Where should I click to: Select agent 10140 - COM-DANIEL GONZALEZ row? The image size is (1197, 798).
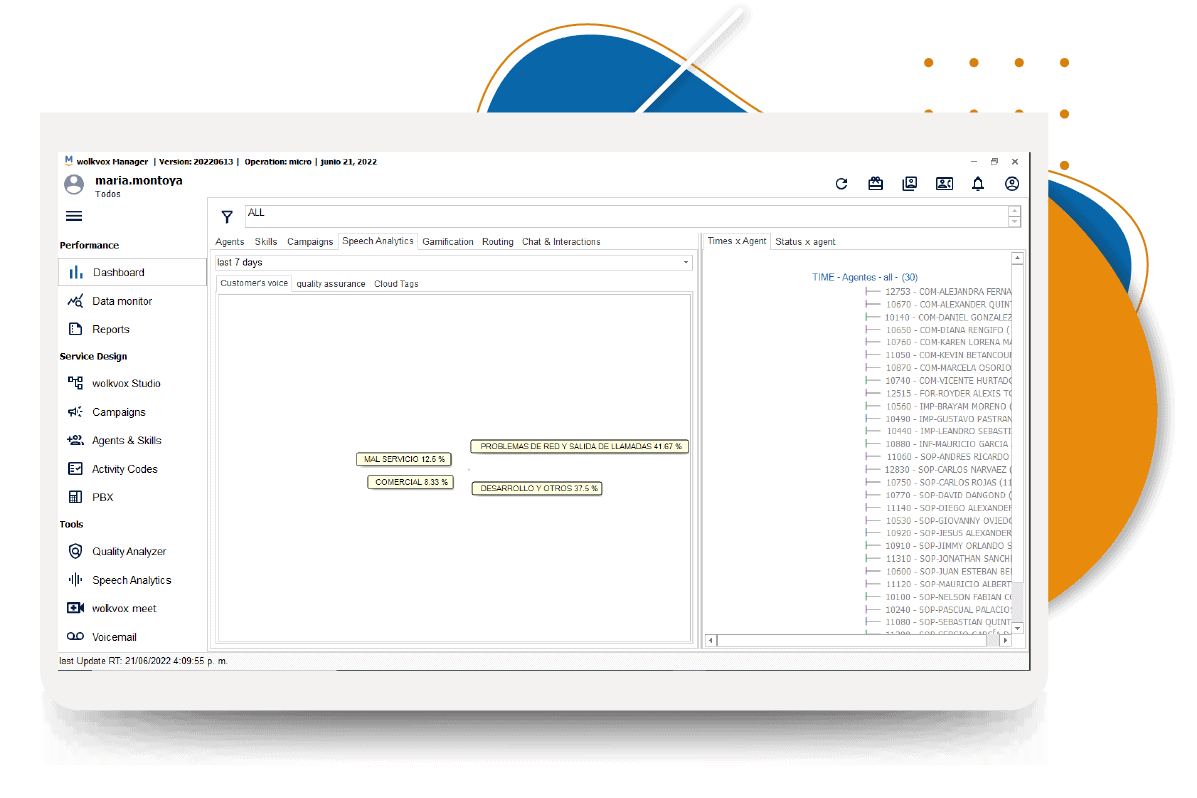(947, 318)
